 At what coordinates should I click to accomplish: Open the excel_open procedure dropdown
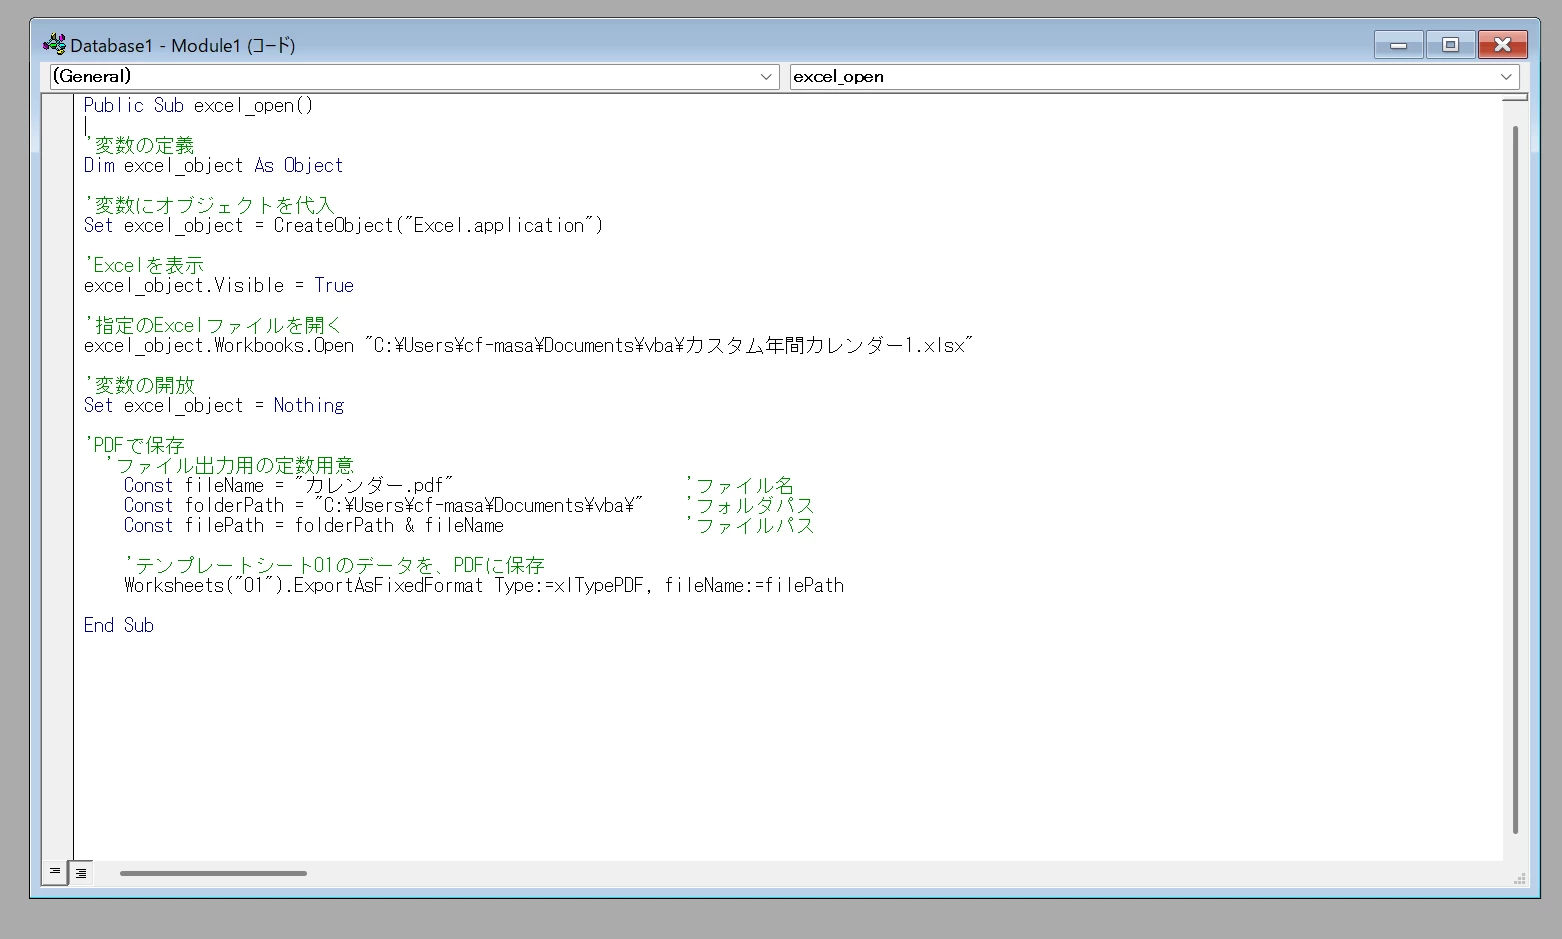(x=1154, y=77)
